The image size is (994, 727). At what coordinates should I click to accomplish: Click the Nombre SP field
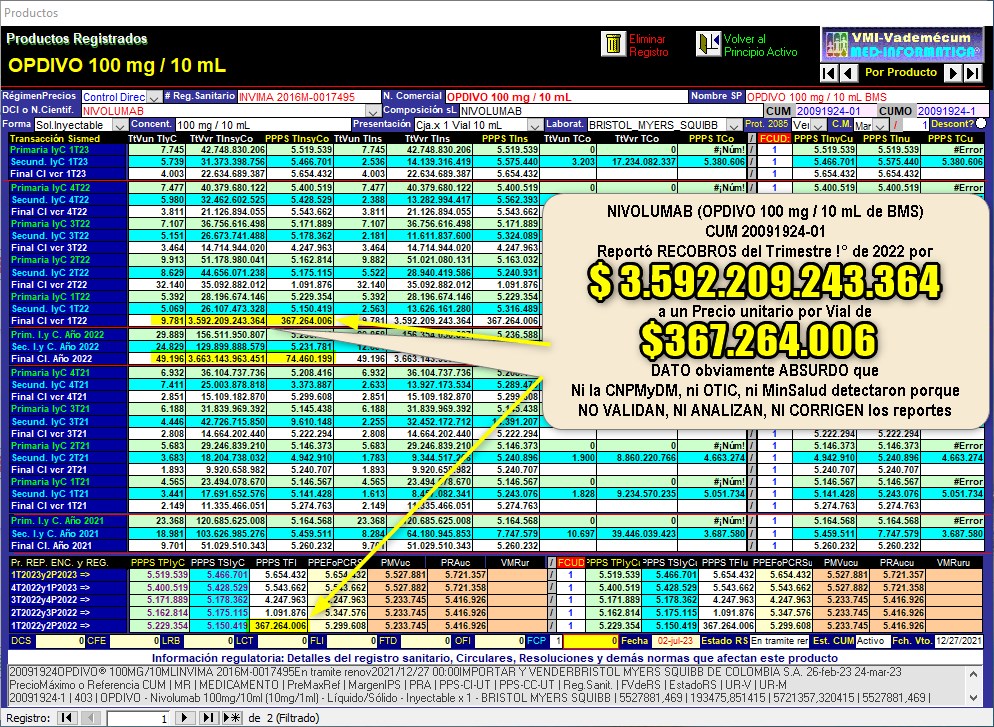867,97
